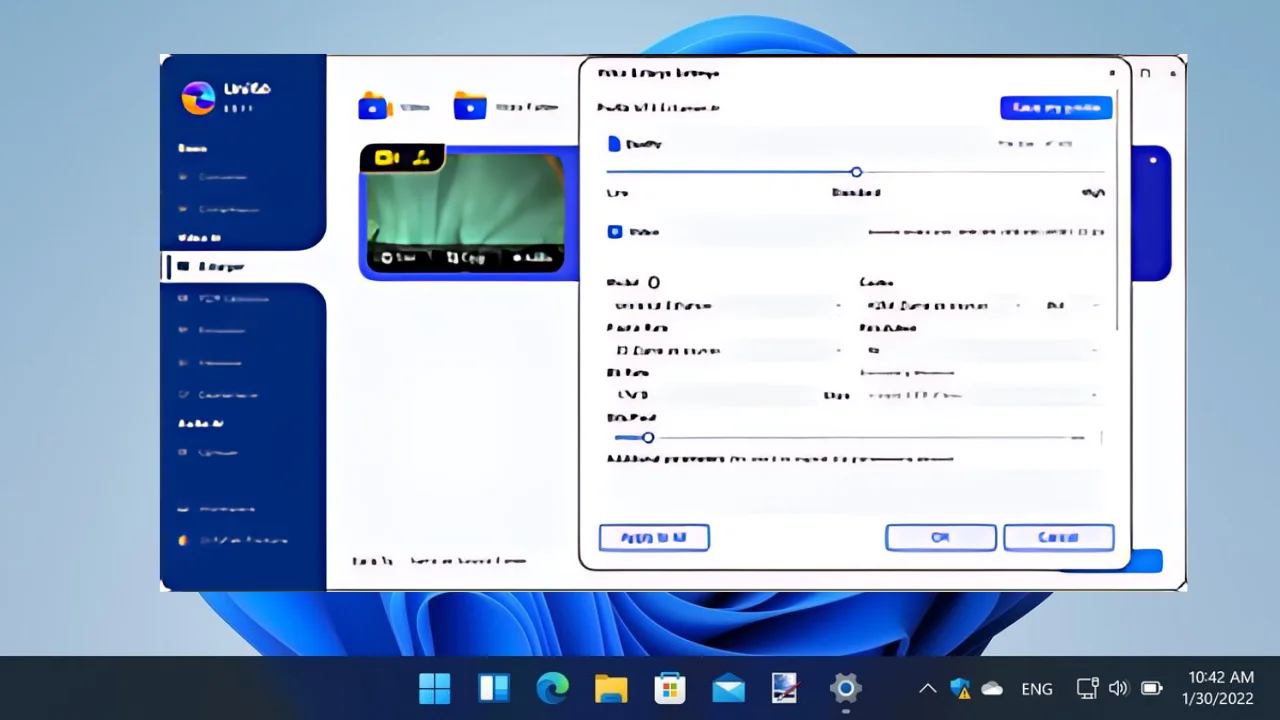The height and width of the screenshot is (720, 1280).
Task: Open the clock showing 10:42 AM
Action: [1218, 688]
